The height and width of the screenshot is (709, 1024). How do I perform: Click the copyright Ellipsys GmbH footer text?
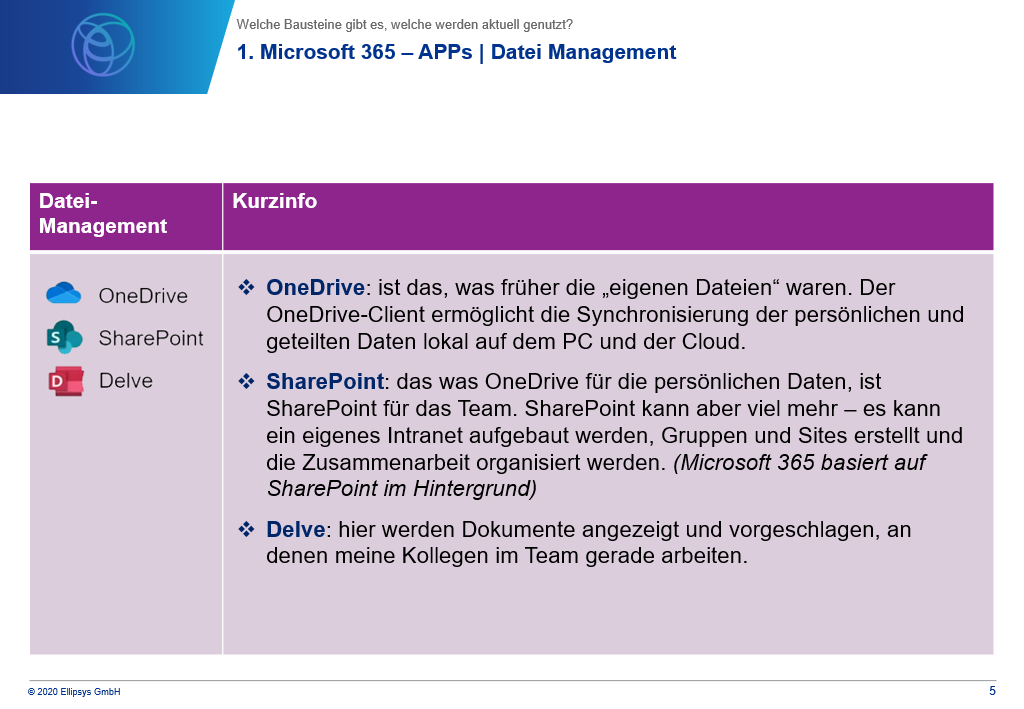pos(74,692)
